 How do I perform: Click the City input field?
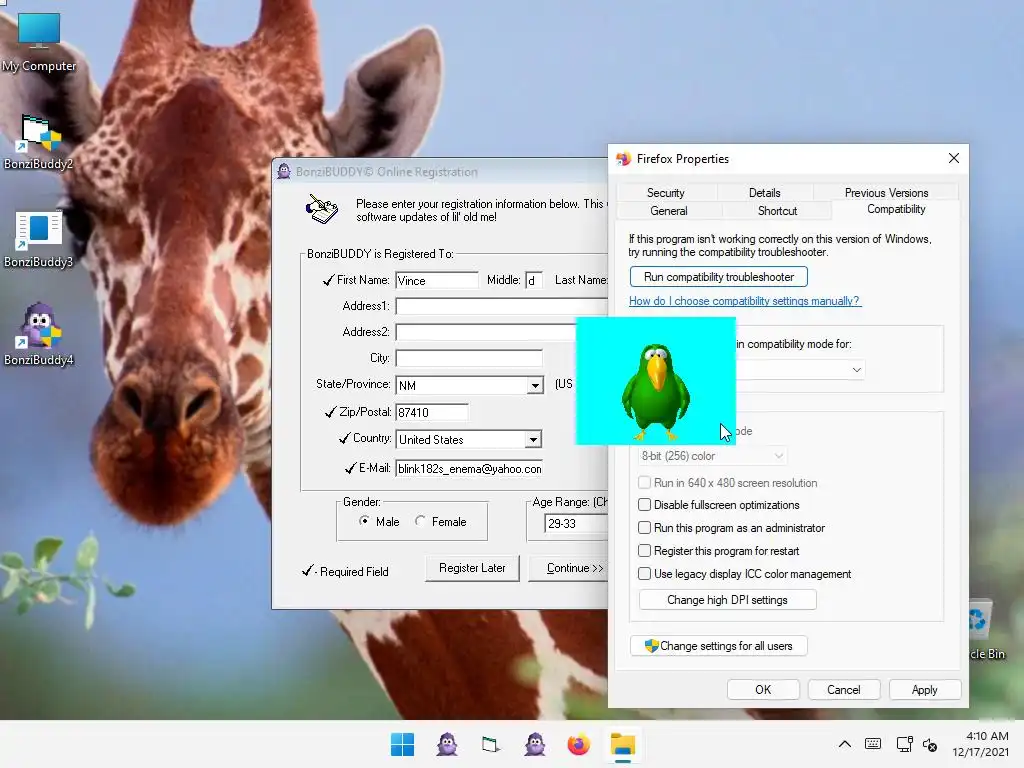tap(469, 359)
